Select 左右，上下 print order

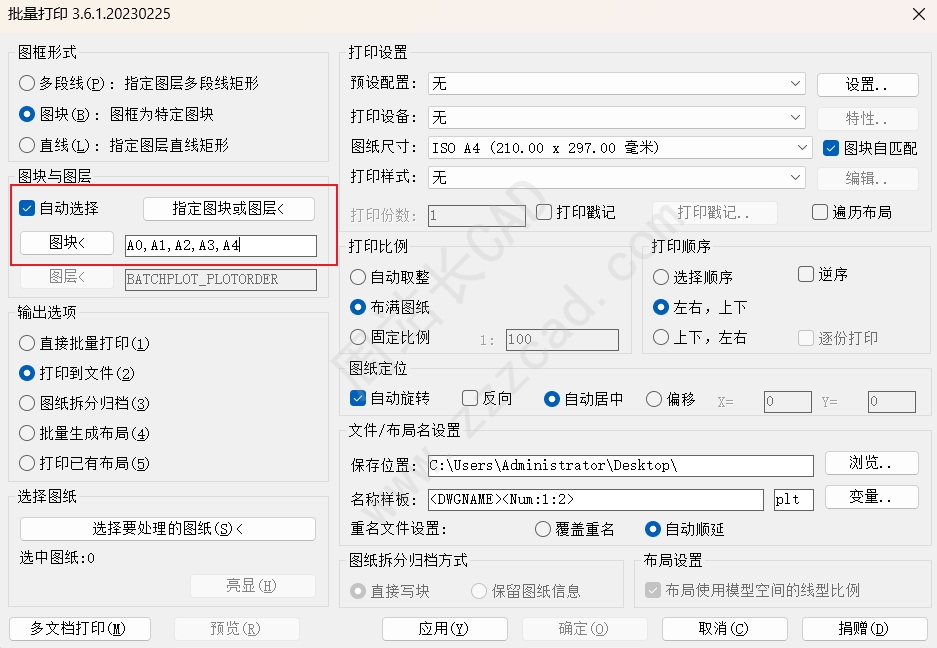pos(660,307)
